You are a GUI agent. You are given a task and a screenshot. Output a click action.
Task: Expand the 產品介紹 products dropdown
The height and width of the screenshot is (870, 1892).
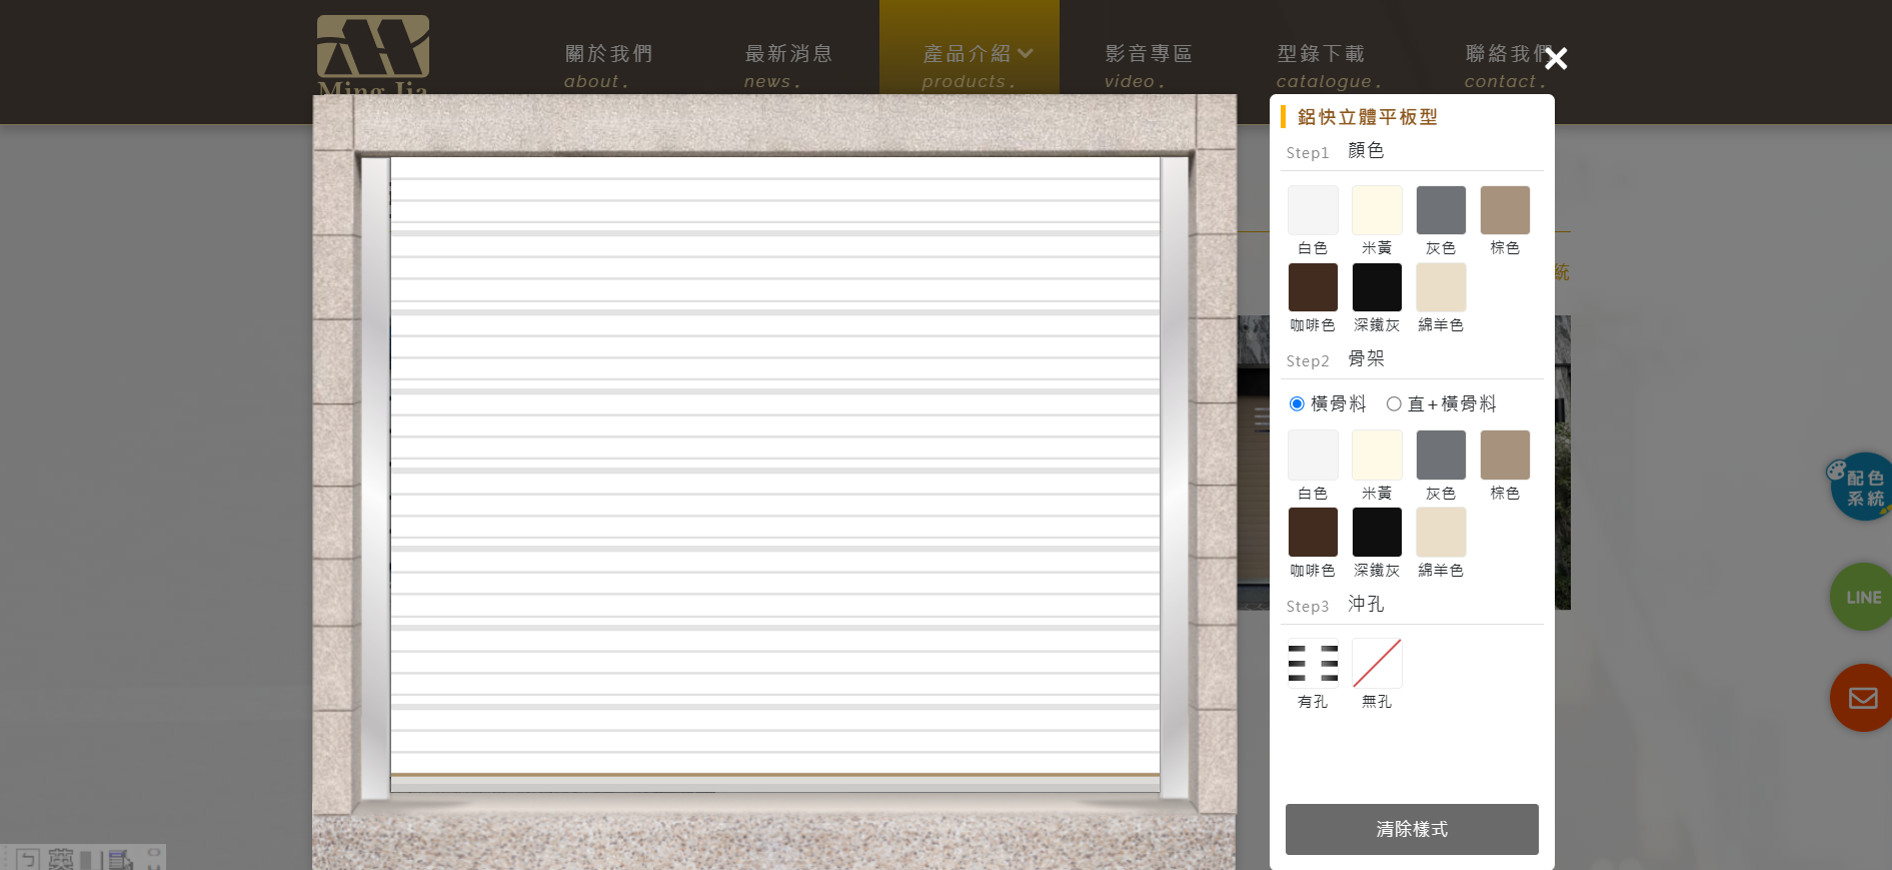(x=968, y=64)
